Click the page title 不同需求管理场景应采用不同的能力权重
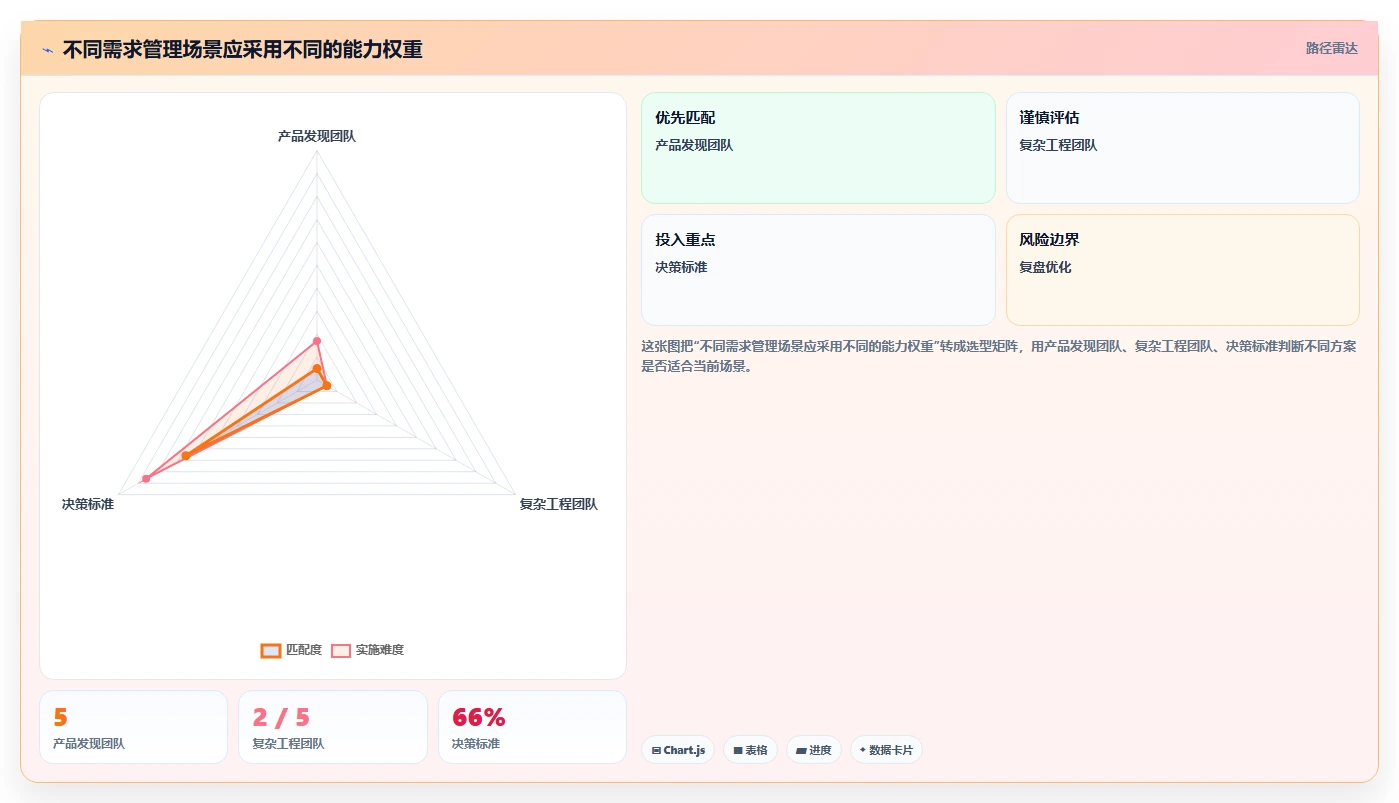Image resolution: width=1399 pixels, height=803 pixels. coord(242,49)
